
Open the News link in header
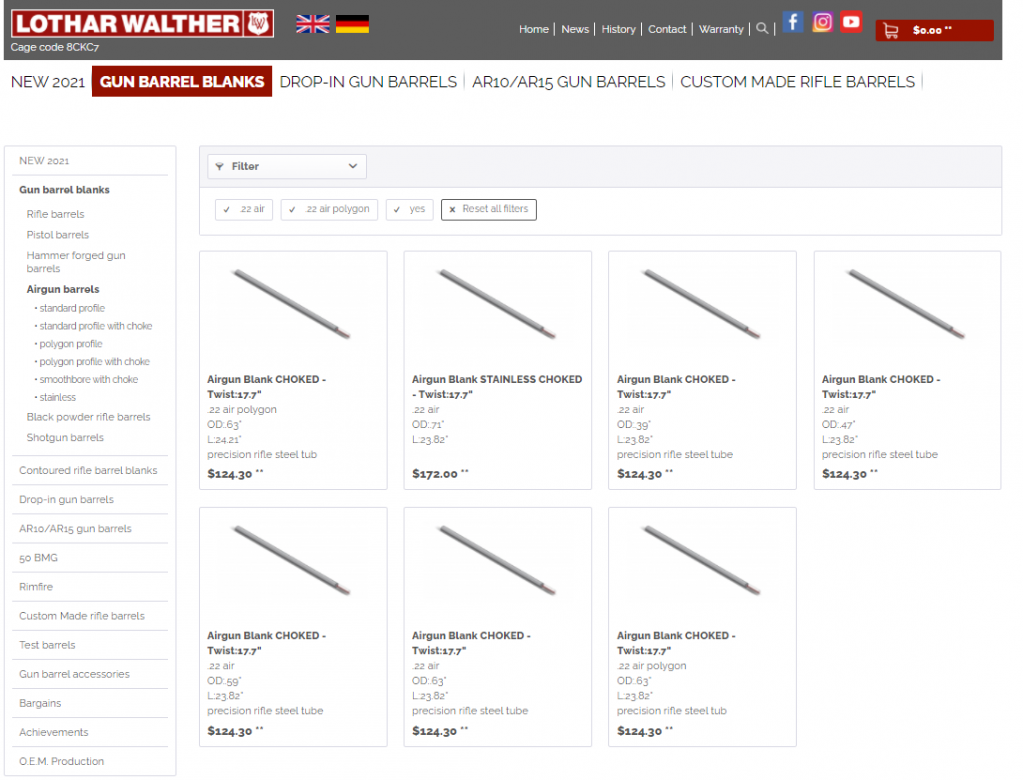coord(575,29)
